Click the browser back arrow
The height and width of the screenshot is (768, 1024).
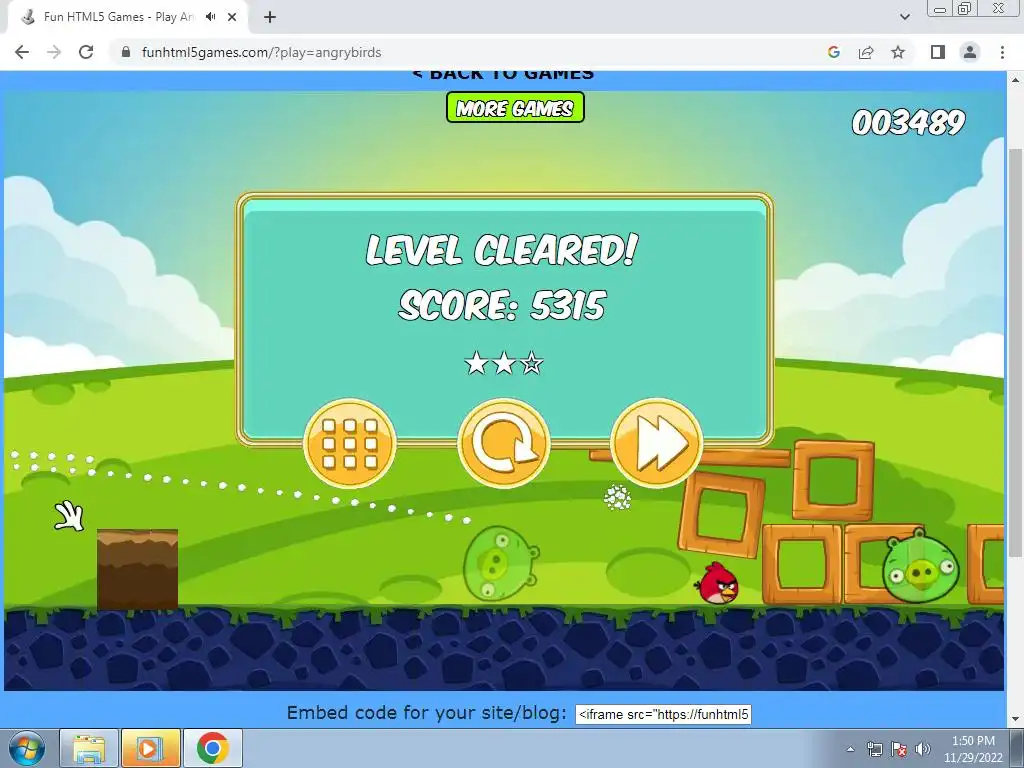pyautogui.click(x=22, y=52)
